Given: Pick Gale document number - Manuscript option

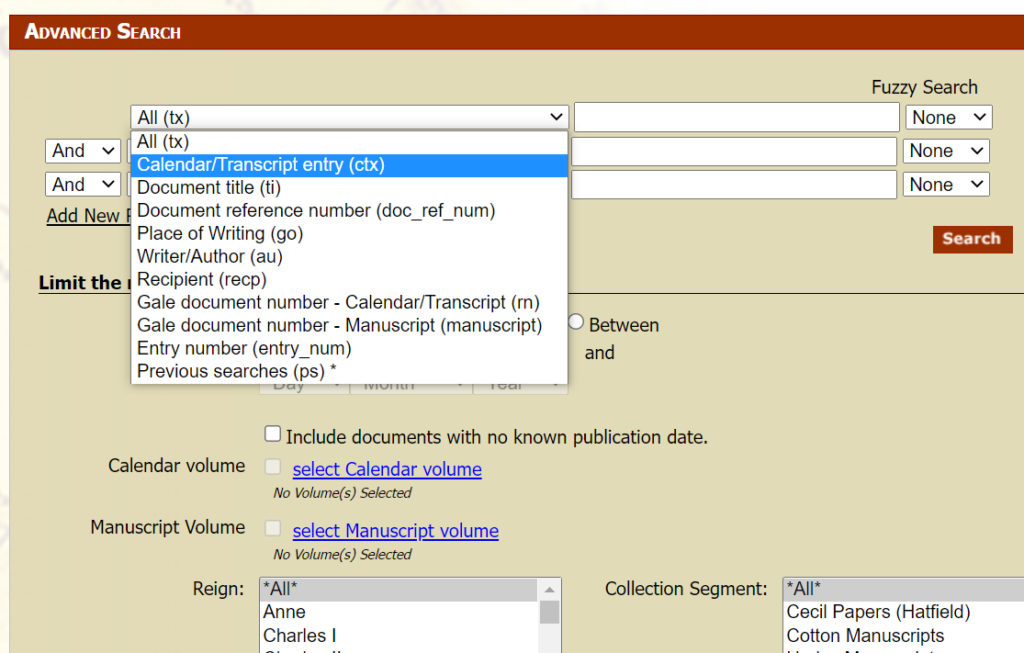Looking at the screenshot, I should (339, 326).
